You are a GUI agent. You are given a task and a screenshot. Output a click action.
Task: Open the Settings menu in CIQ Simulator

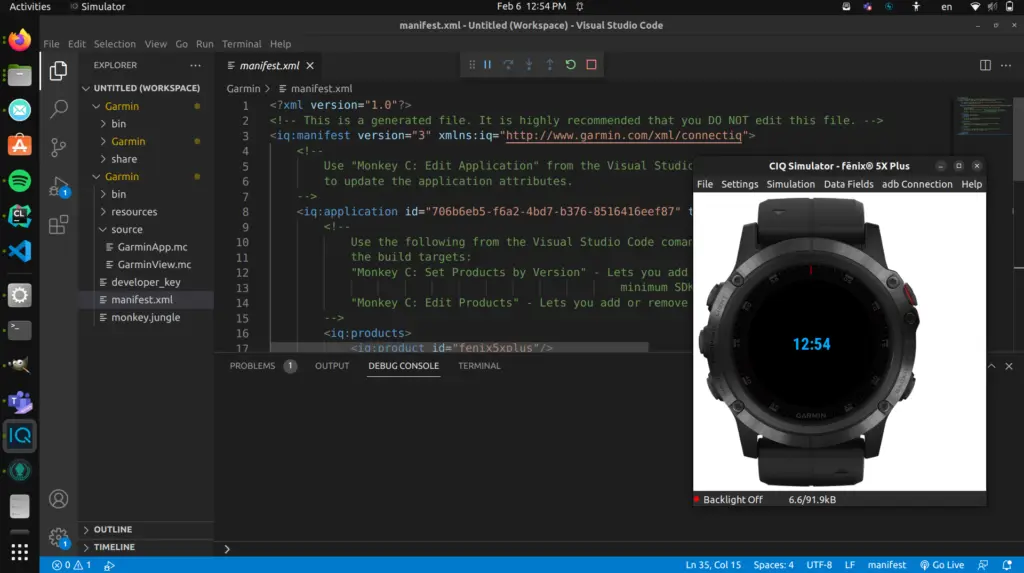739,184
